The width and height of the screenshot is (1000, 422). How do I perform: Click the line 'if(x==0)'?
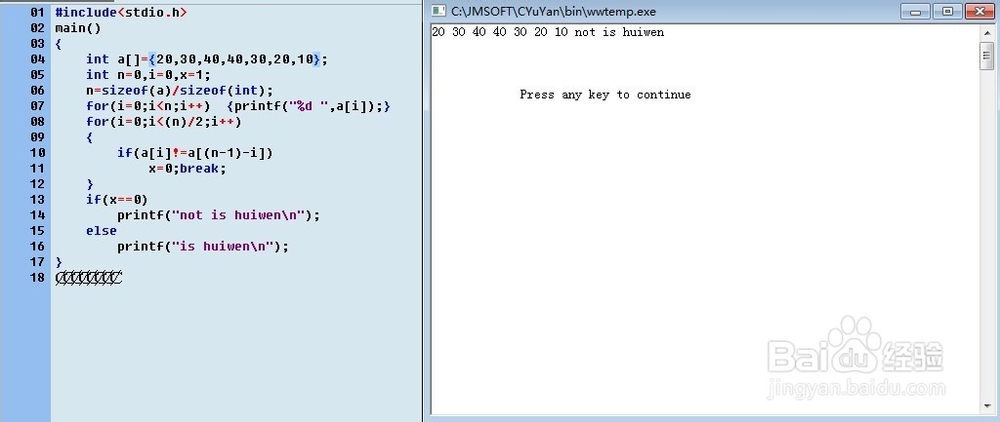117,200
